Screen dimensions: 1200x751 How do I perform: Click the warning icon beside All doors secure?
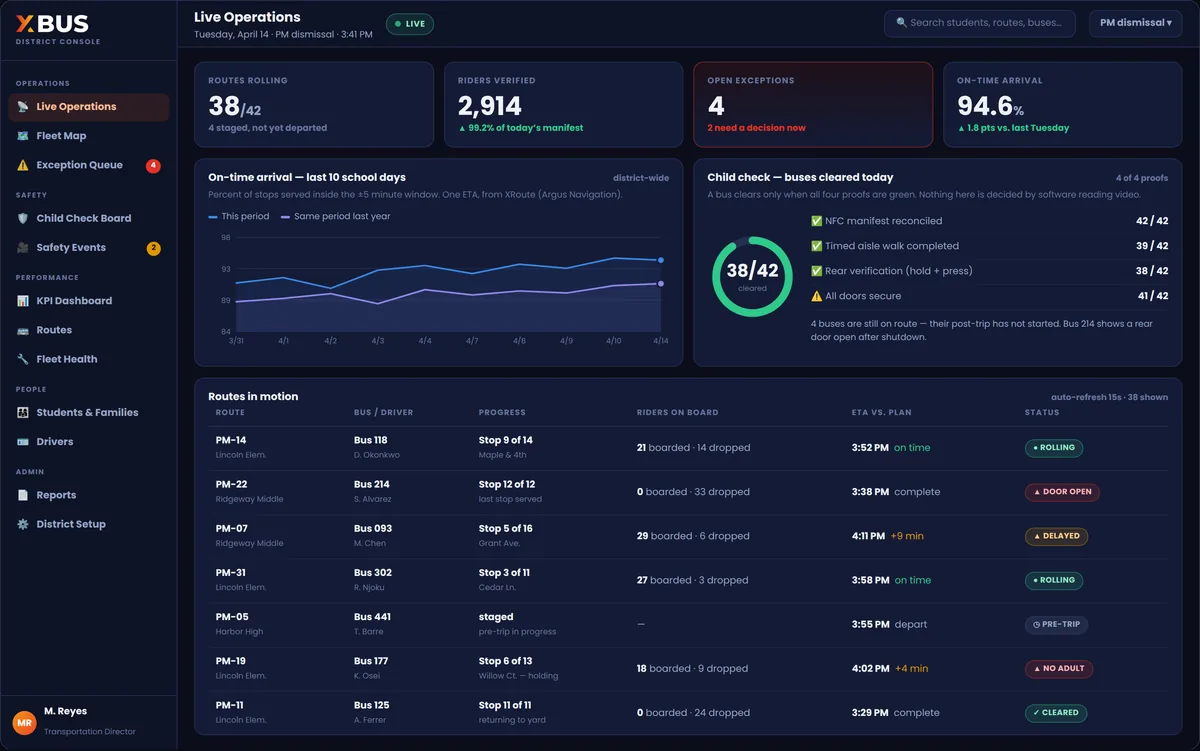816,296
